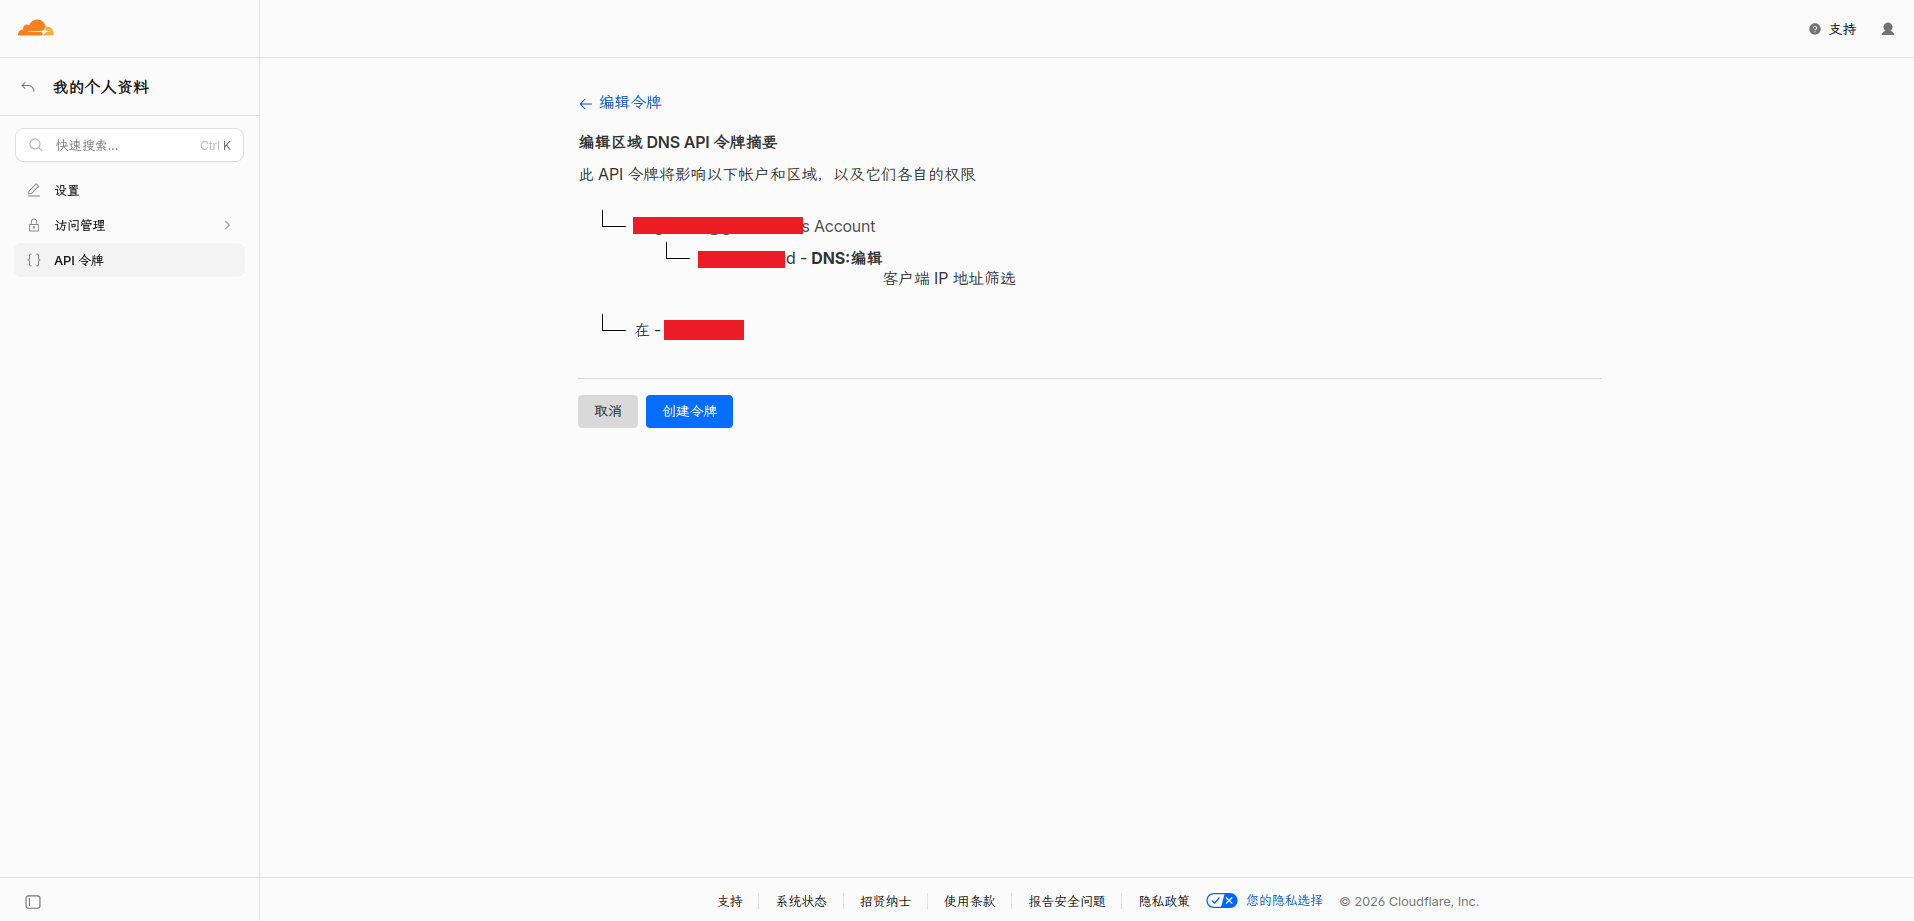Open 隐私政策 footer link
This screenshot has height=921, width=1914.
[1164, 901]
